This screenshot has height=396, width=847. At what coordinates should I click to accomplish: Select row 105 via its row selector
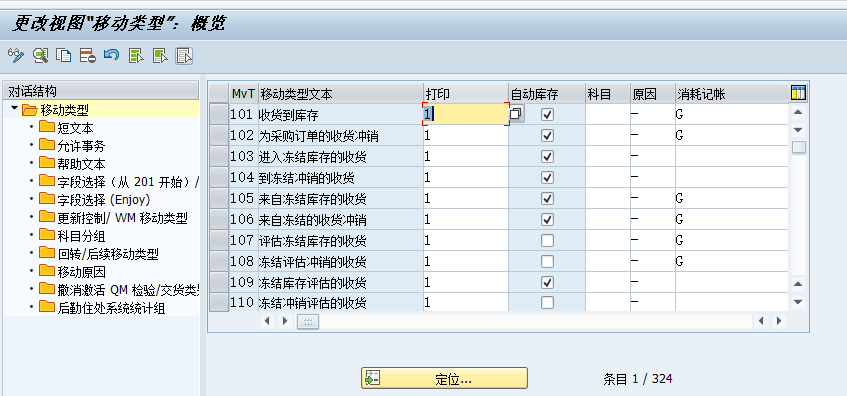[219, 198]
